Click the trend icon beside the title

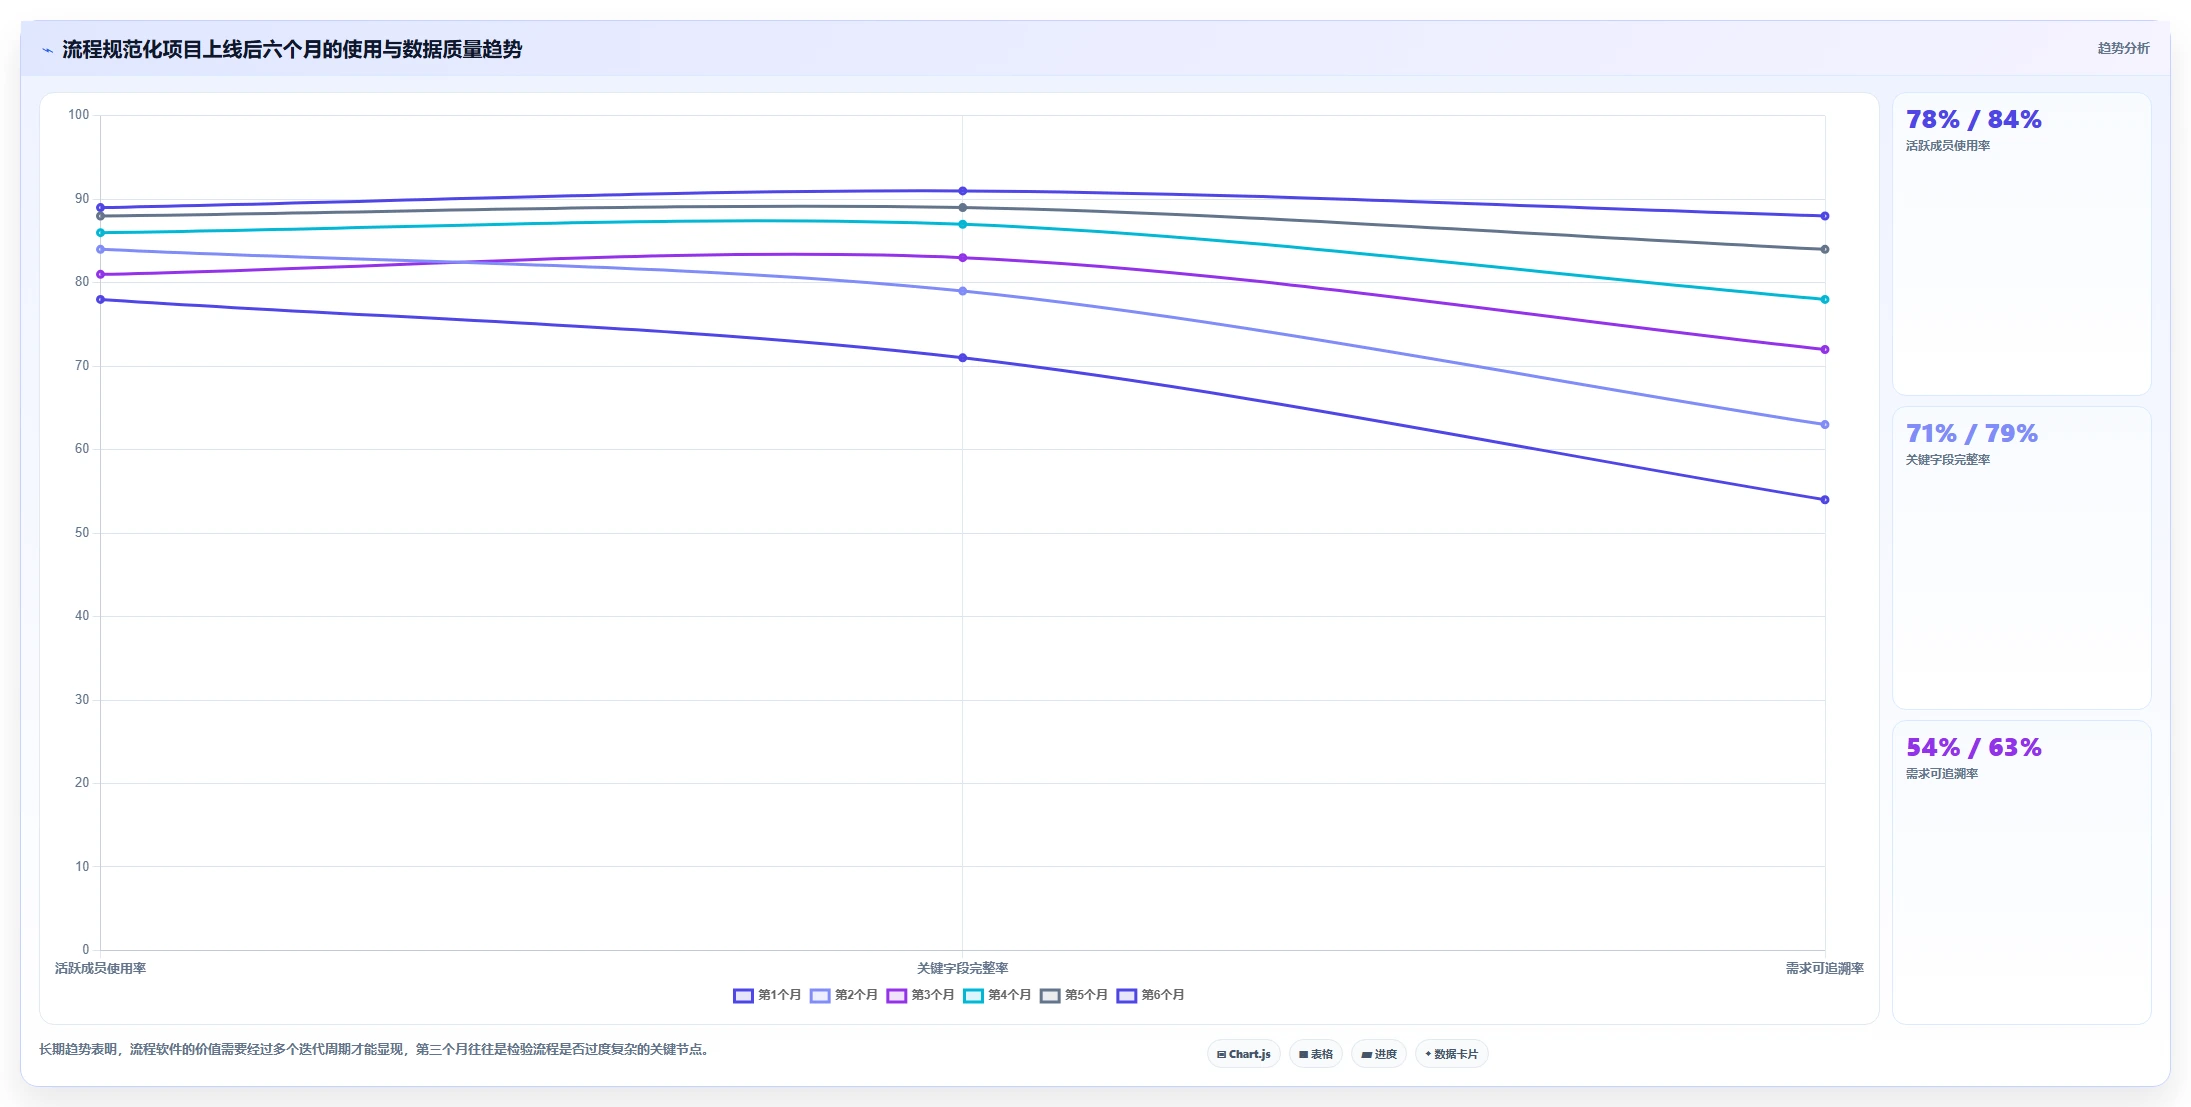click(x=47, y=50)
